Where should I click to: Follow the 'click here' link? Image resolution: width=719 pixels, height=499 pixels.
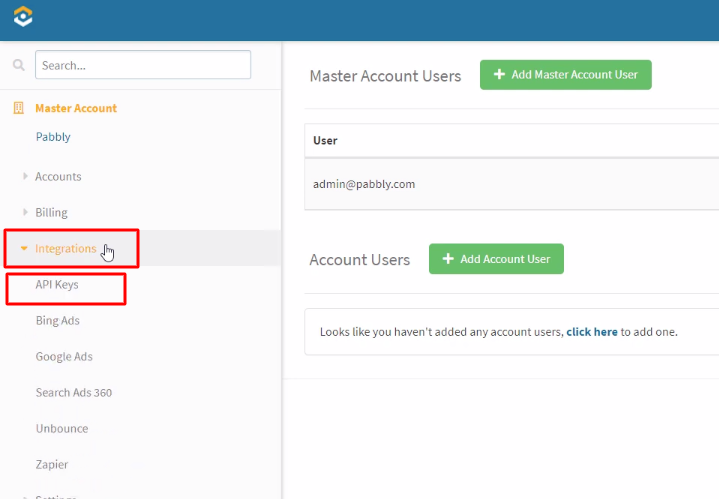pos(592,332)
